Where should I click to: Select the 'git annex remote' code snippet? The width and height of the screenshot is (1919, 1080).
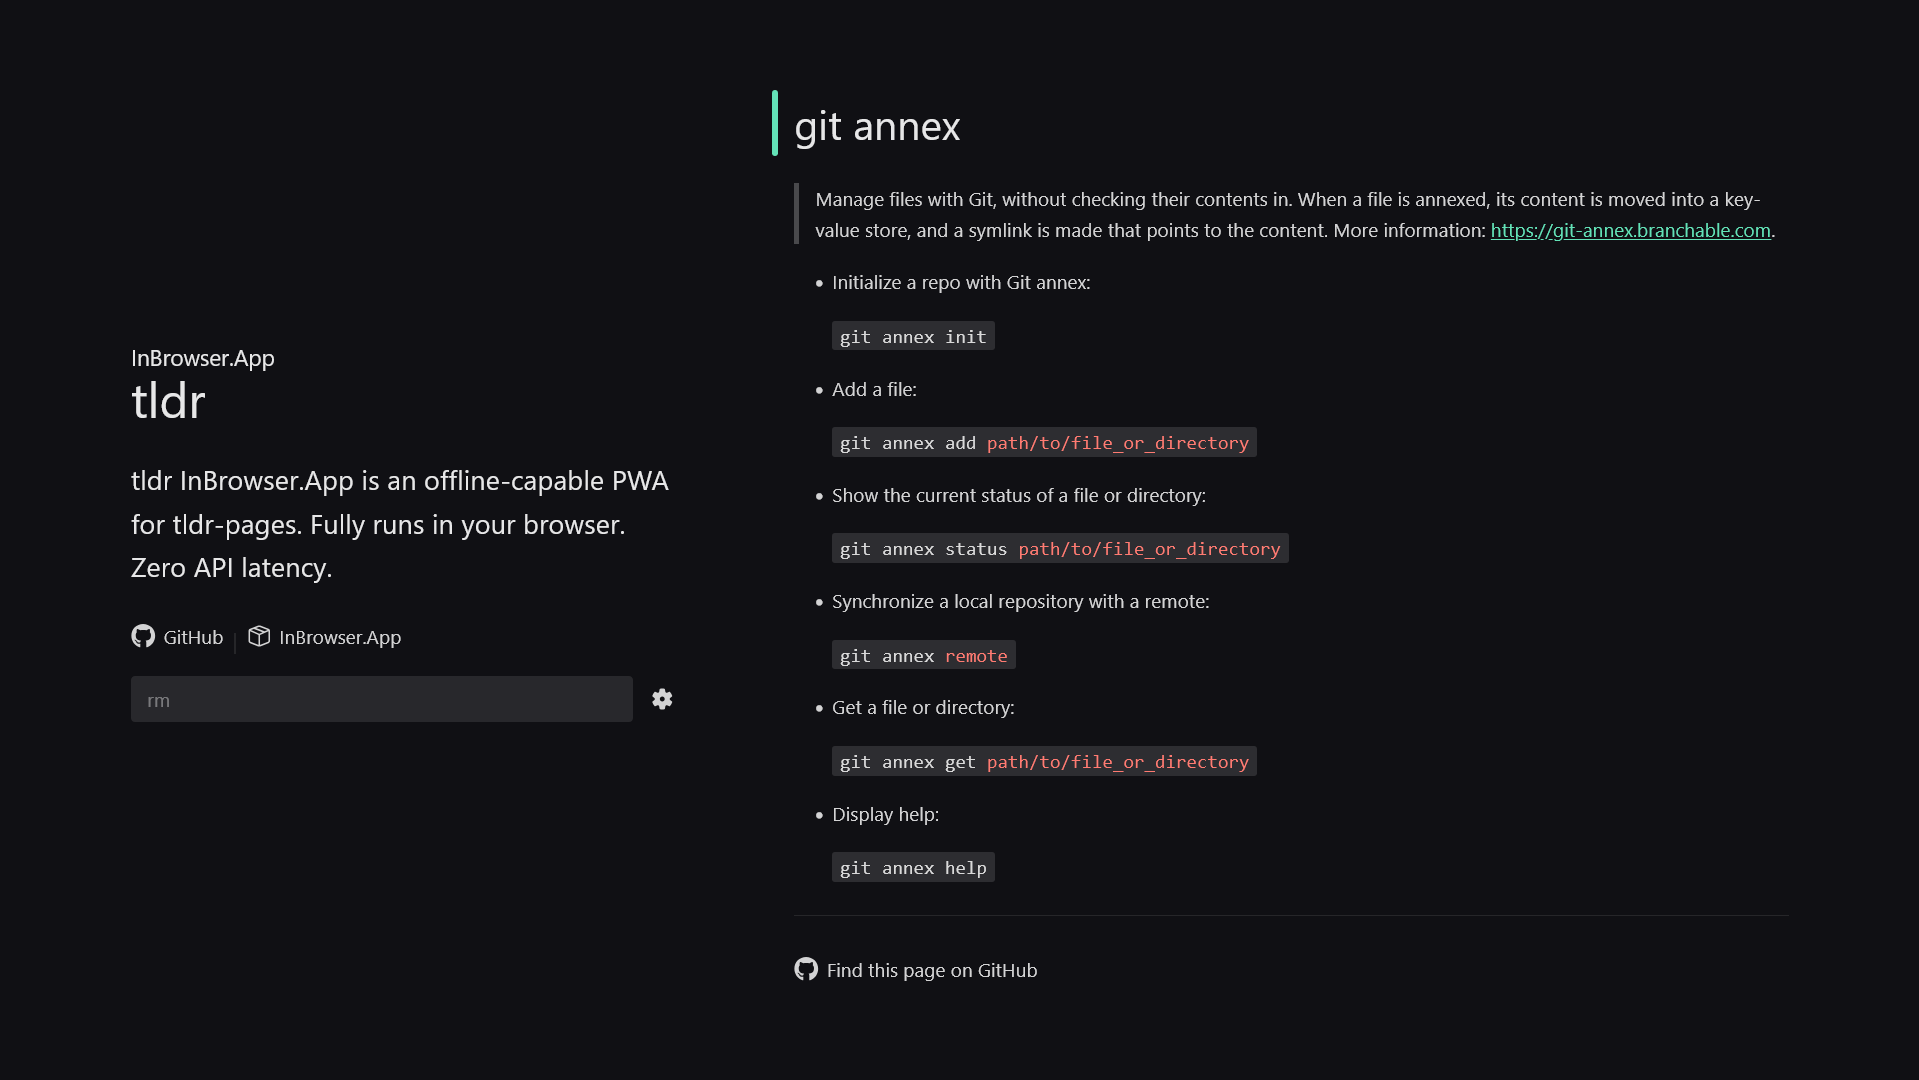coord(924,655)
